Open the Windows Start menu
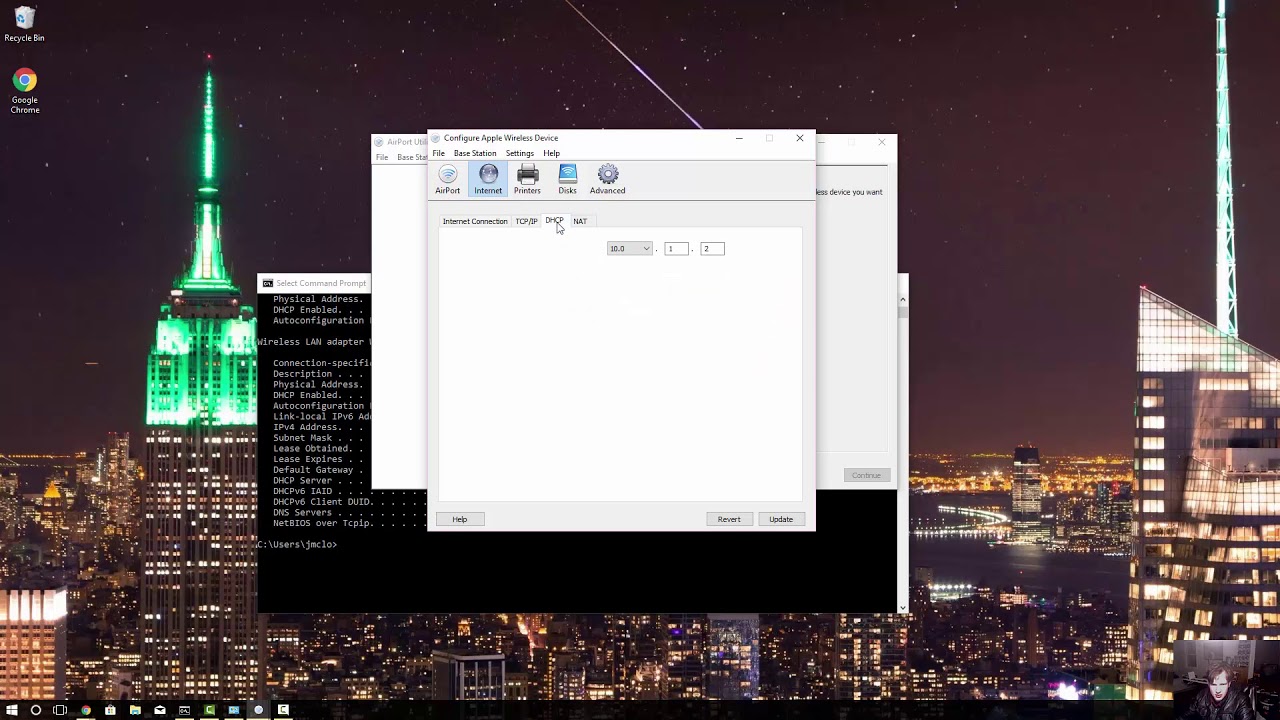Screen dimensions: 1280x720 [x=11, y=710]
